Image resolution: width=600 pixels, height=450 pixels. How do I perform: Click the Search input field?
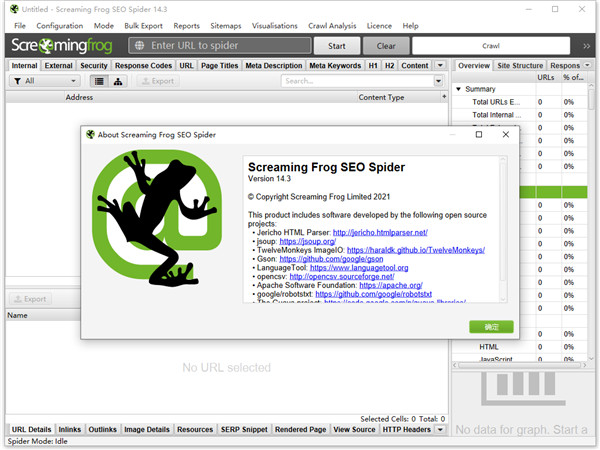pyautogui.click(x=358, y=81)
